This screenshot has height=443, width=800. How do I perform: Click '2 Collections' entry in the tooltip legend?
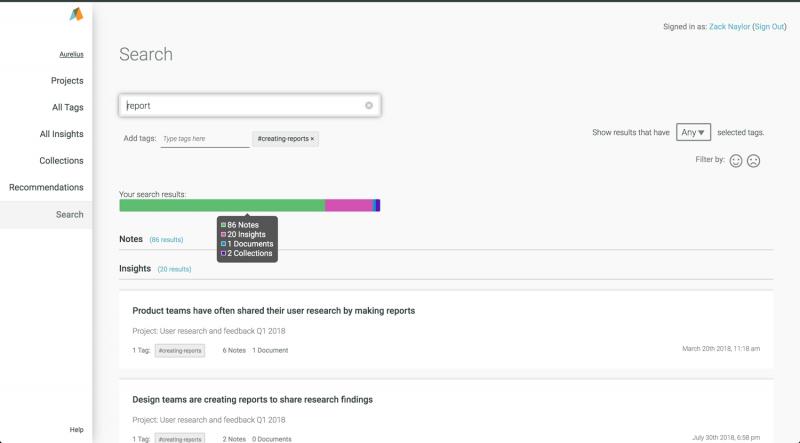pyautogui.click(x=246, y=253)
